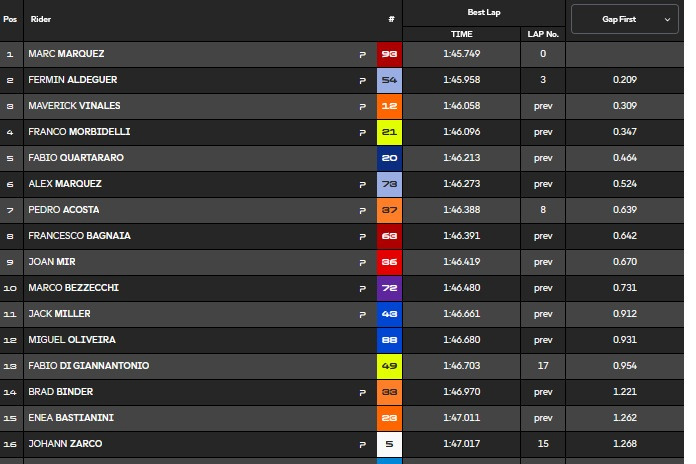
Task: Click the pit icon next to Maverick Vinales
Action: point(363,107)
